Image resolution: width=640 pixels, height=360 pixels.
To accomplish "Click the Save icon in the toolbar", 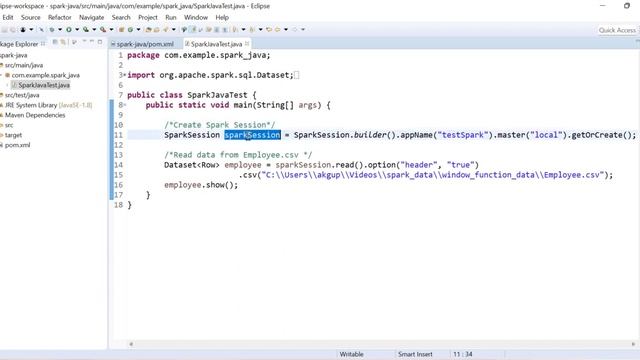I will (5, 30).
